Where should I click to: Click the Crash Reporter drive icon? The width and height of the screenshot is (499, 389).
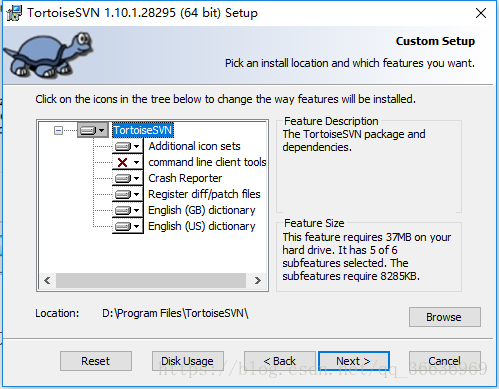[x=127, y=178]
